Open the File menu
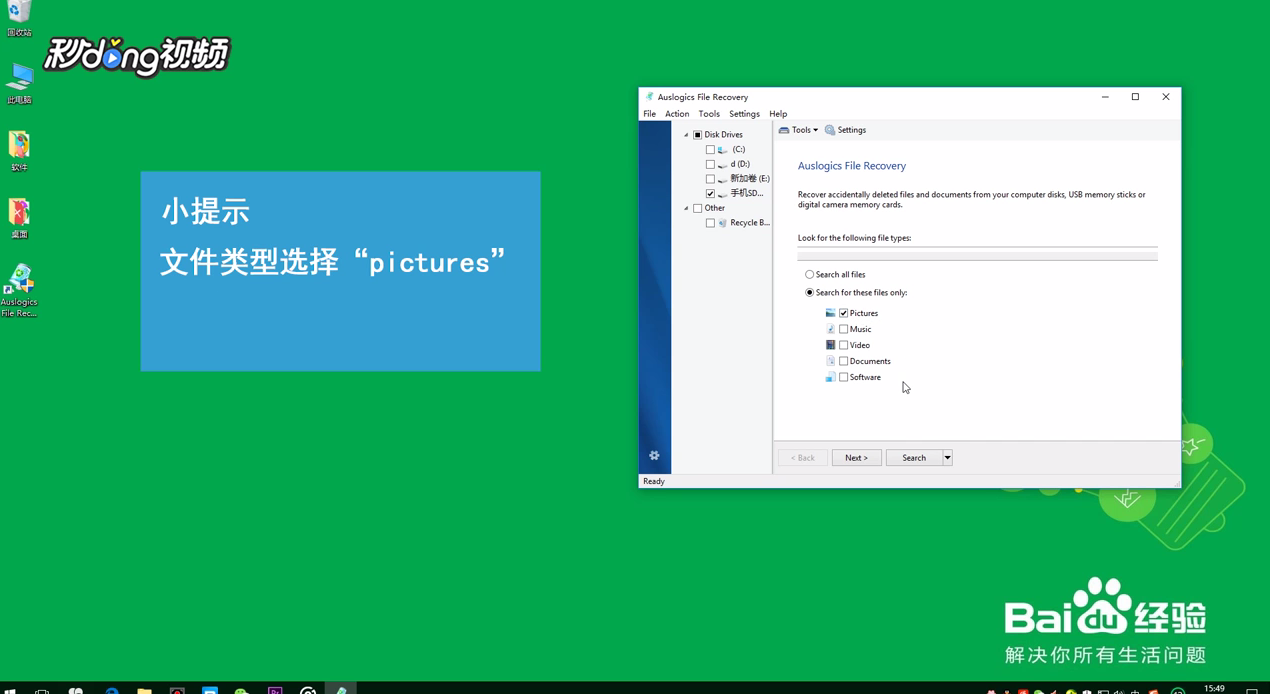 pos(650,114)
